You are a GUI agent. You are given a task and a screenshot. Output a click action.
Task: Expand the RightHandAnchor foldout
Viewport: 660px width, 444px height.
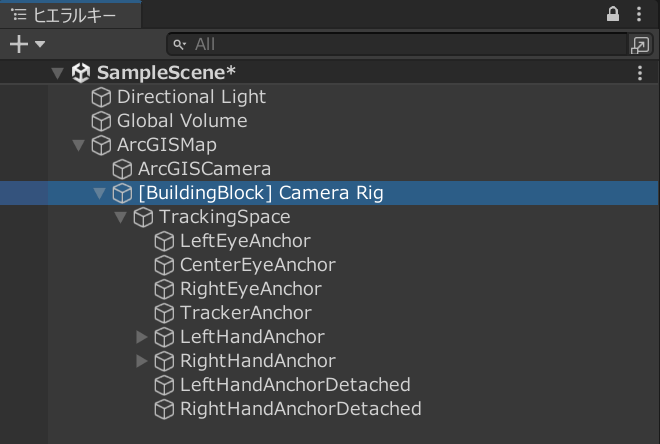[141, 361]
